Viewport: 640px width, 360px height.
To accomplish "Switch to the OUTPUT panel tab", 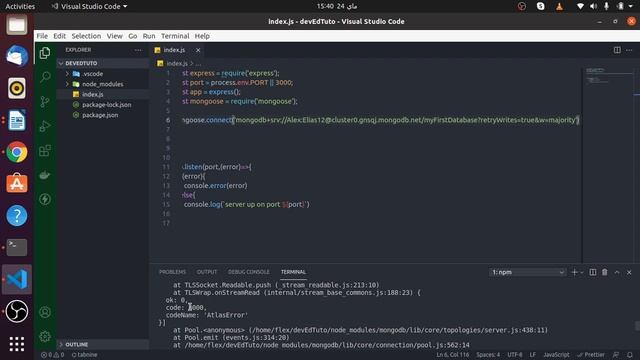I will coord(207,272).
